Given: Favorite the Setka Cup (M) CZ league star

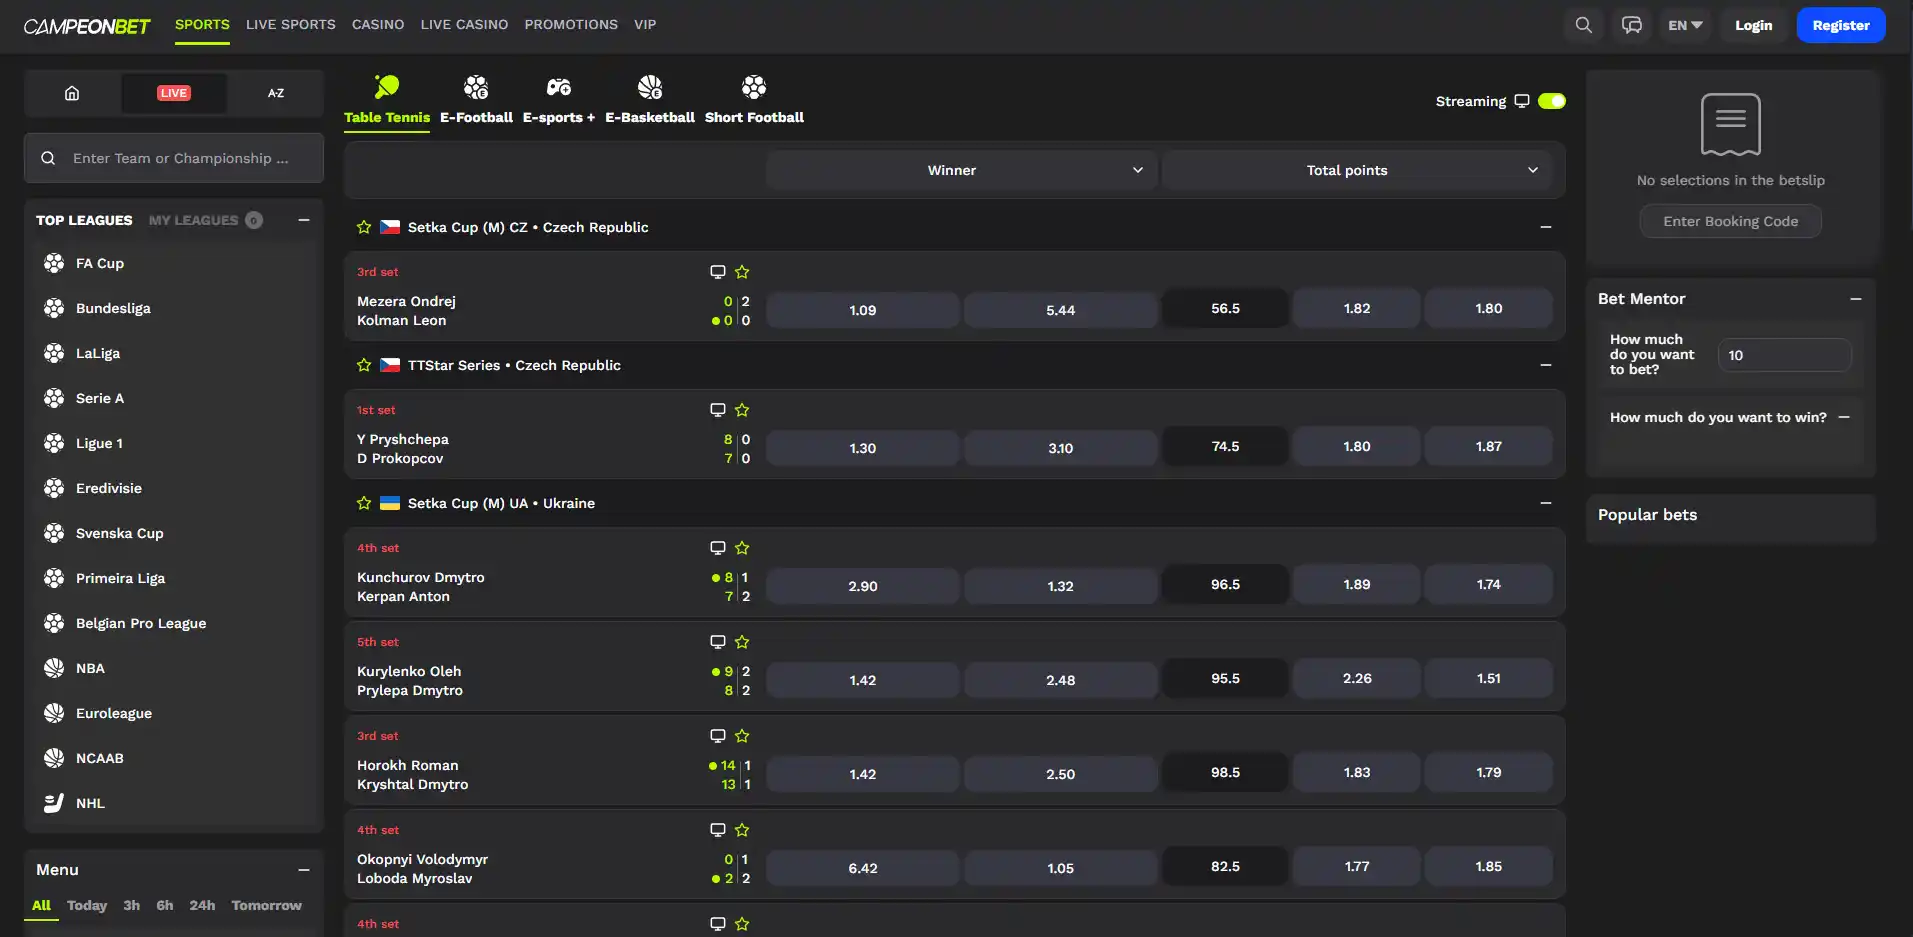Looking at the screenshot, I should 364,227.
